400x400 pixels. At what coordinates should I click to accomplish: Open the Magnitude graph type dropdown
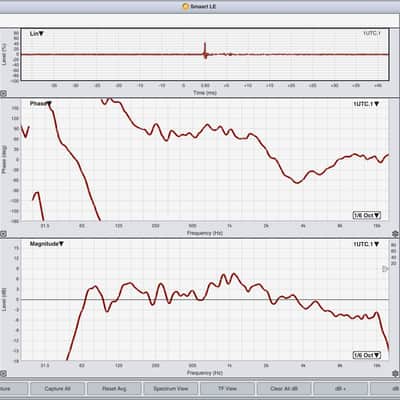pos(47,244)
